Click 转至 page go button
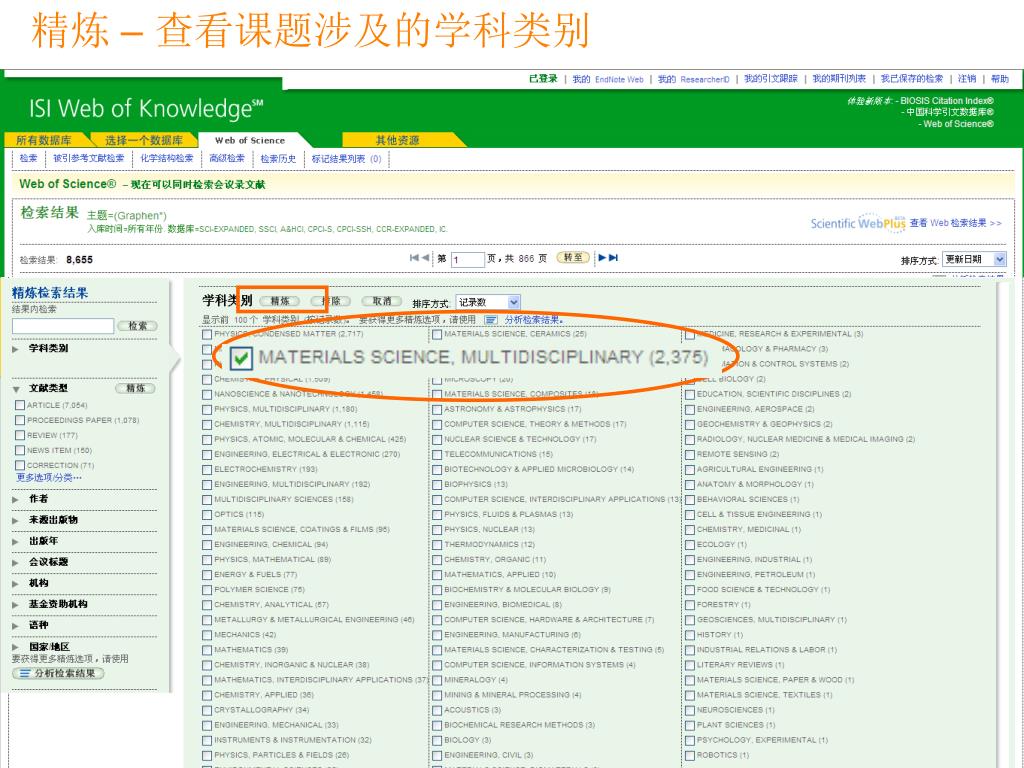This screenshot has width=1024, height=768. point(573,257)
